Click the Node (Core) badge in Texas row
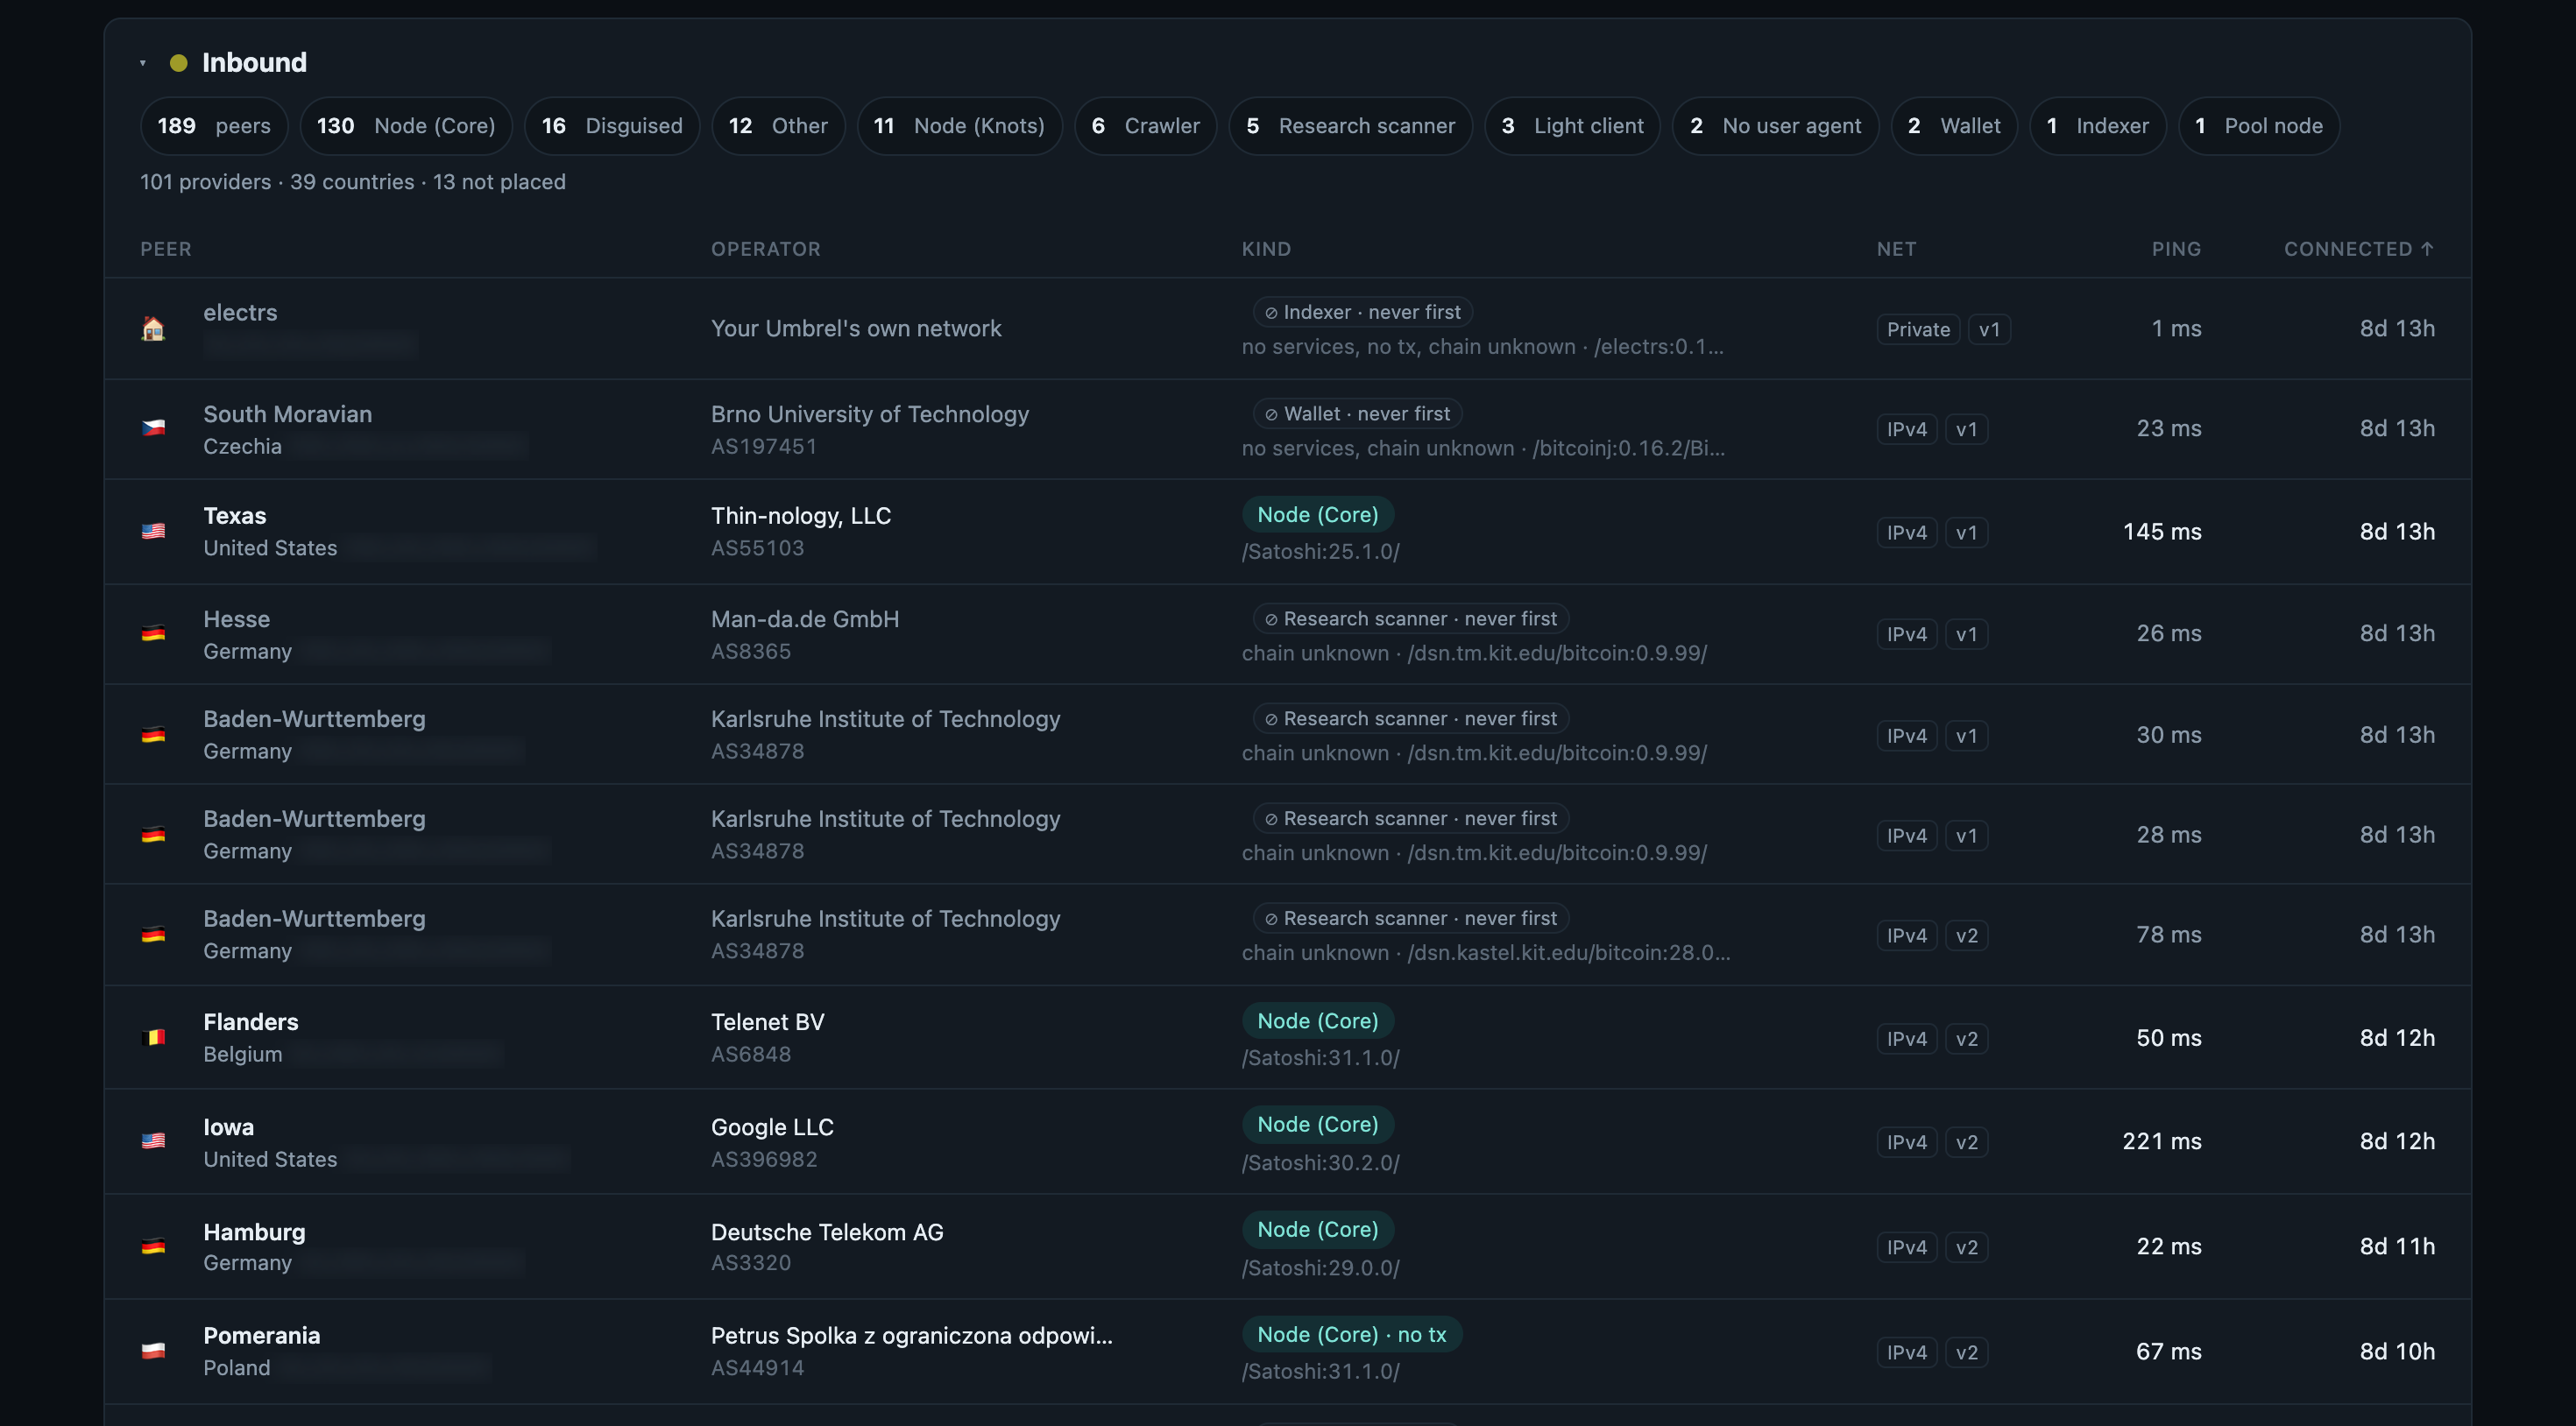Screen dimensions: 2576x1426 pos(1318,514)
